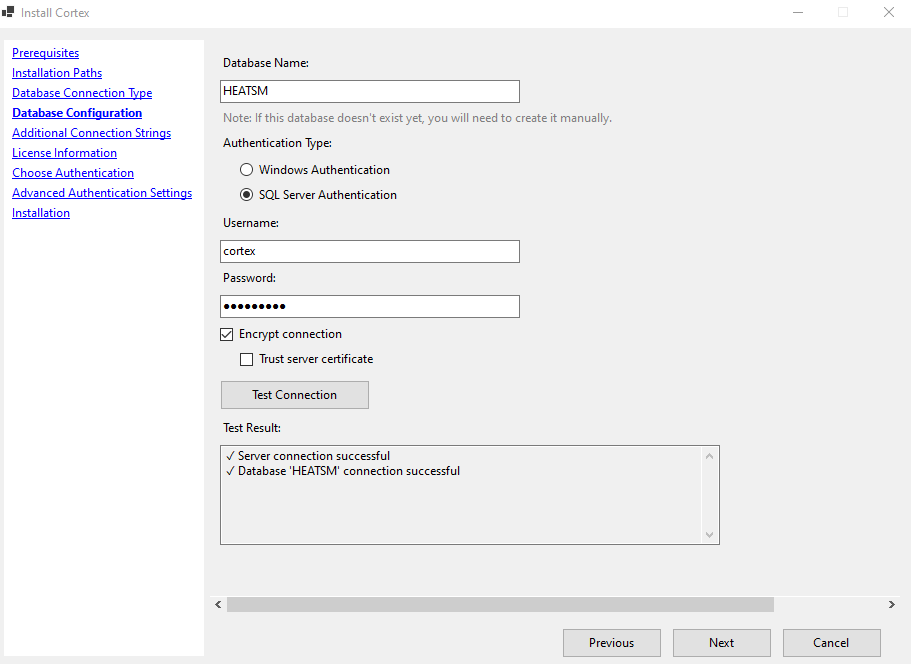
Task: Enable Trust server certificate
Action: click(x=246, y=359)
